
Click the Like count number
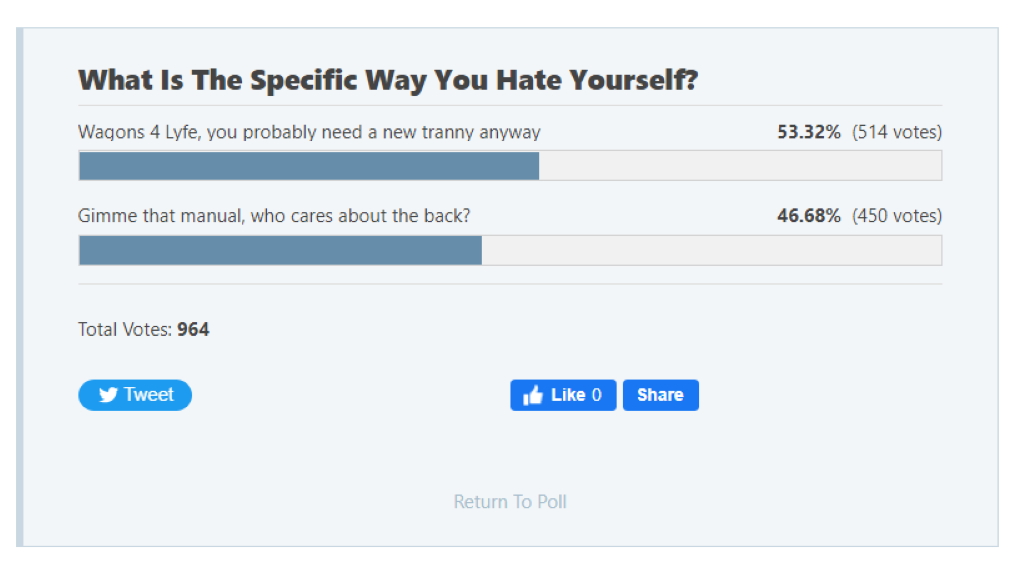click(597, 395)
